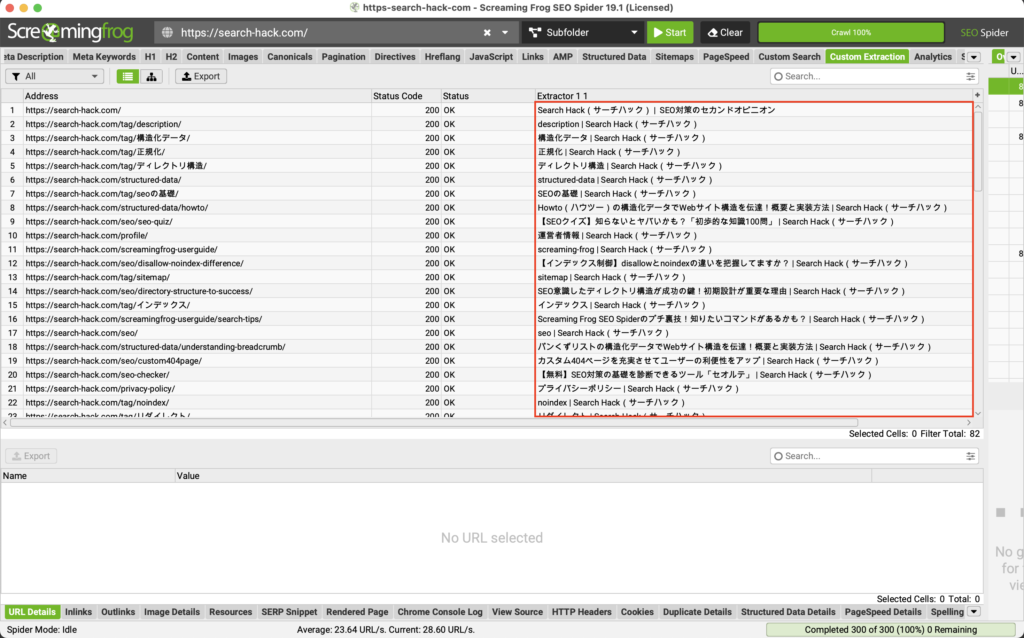Go to the Images tab
Viewport: 1024px width, 638px height.
pyautogui.click(x=243, y=57)
